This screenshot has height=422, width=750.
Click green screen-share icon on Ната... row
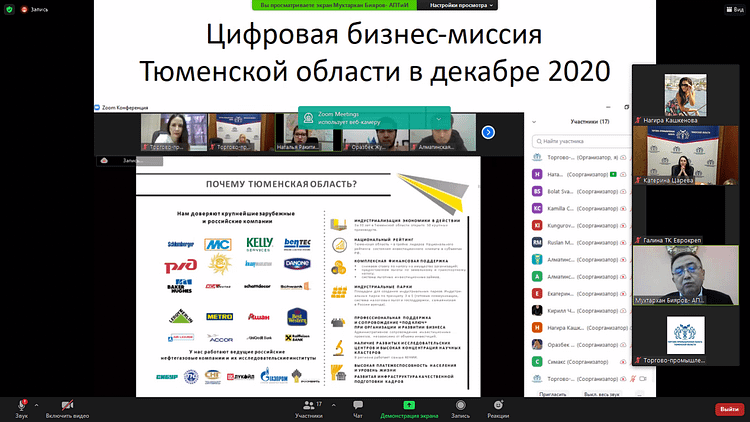point(613,175)
